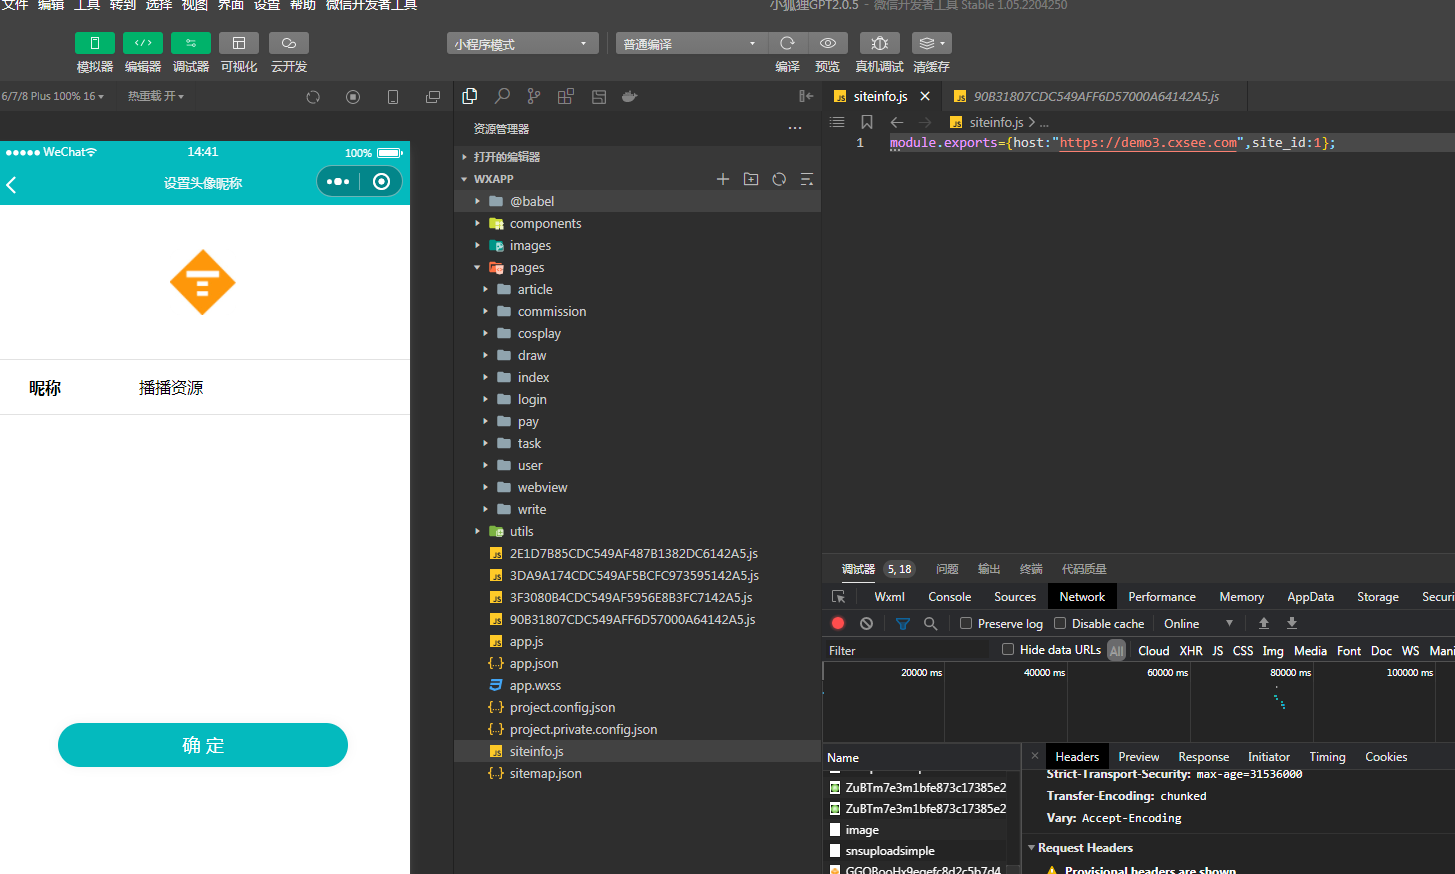Click the detach simulator window icon
Screen dimensions: 1455x874
coord(433,97)
